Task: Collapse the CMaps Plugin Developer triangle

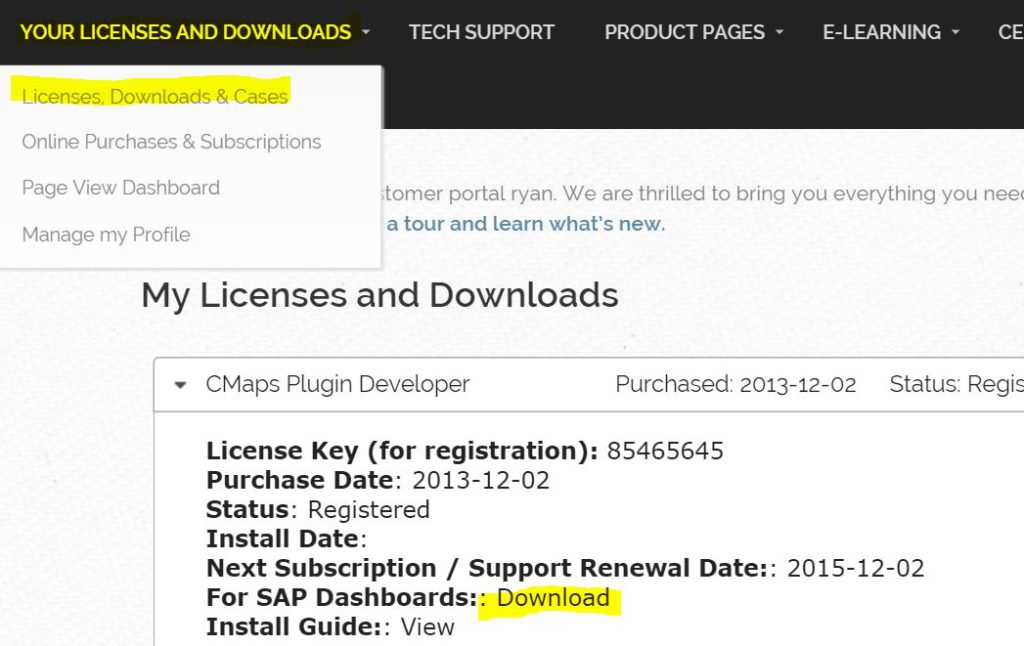Action: coord(181,385)
